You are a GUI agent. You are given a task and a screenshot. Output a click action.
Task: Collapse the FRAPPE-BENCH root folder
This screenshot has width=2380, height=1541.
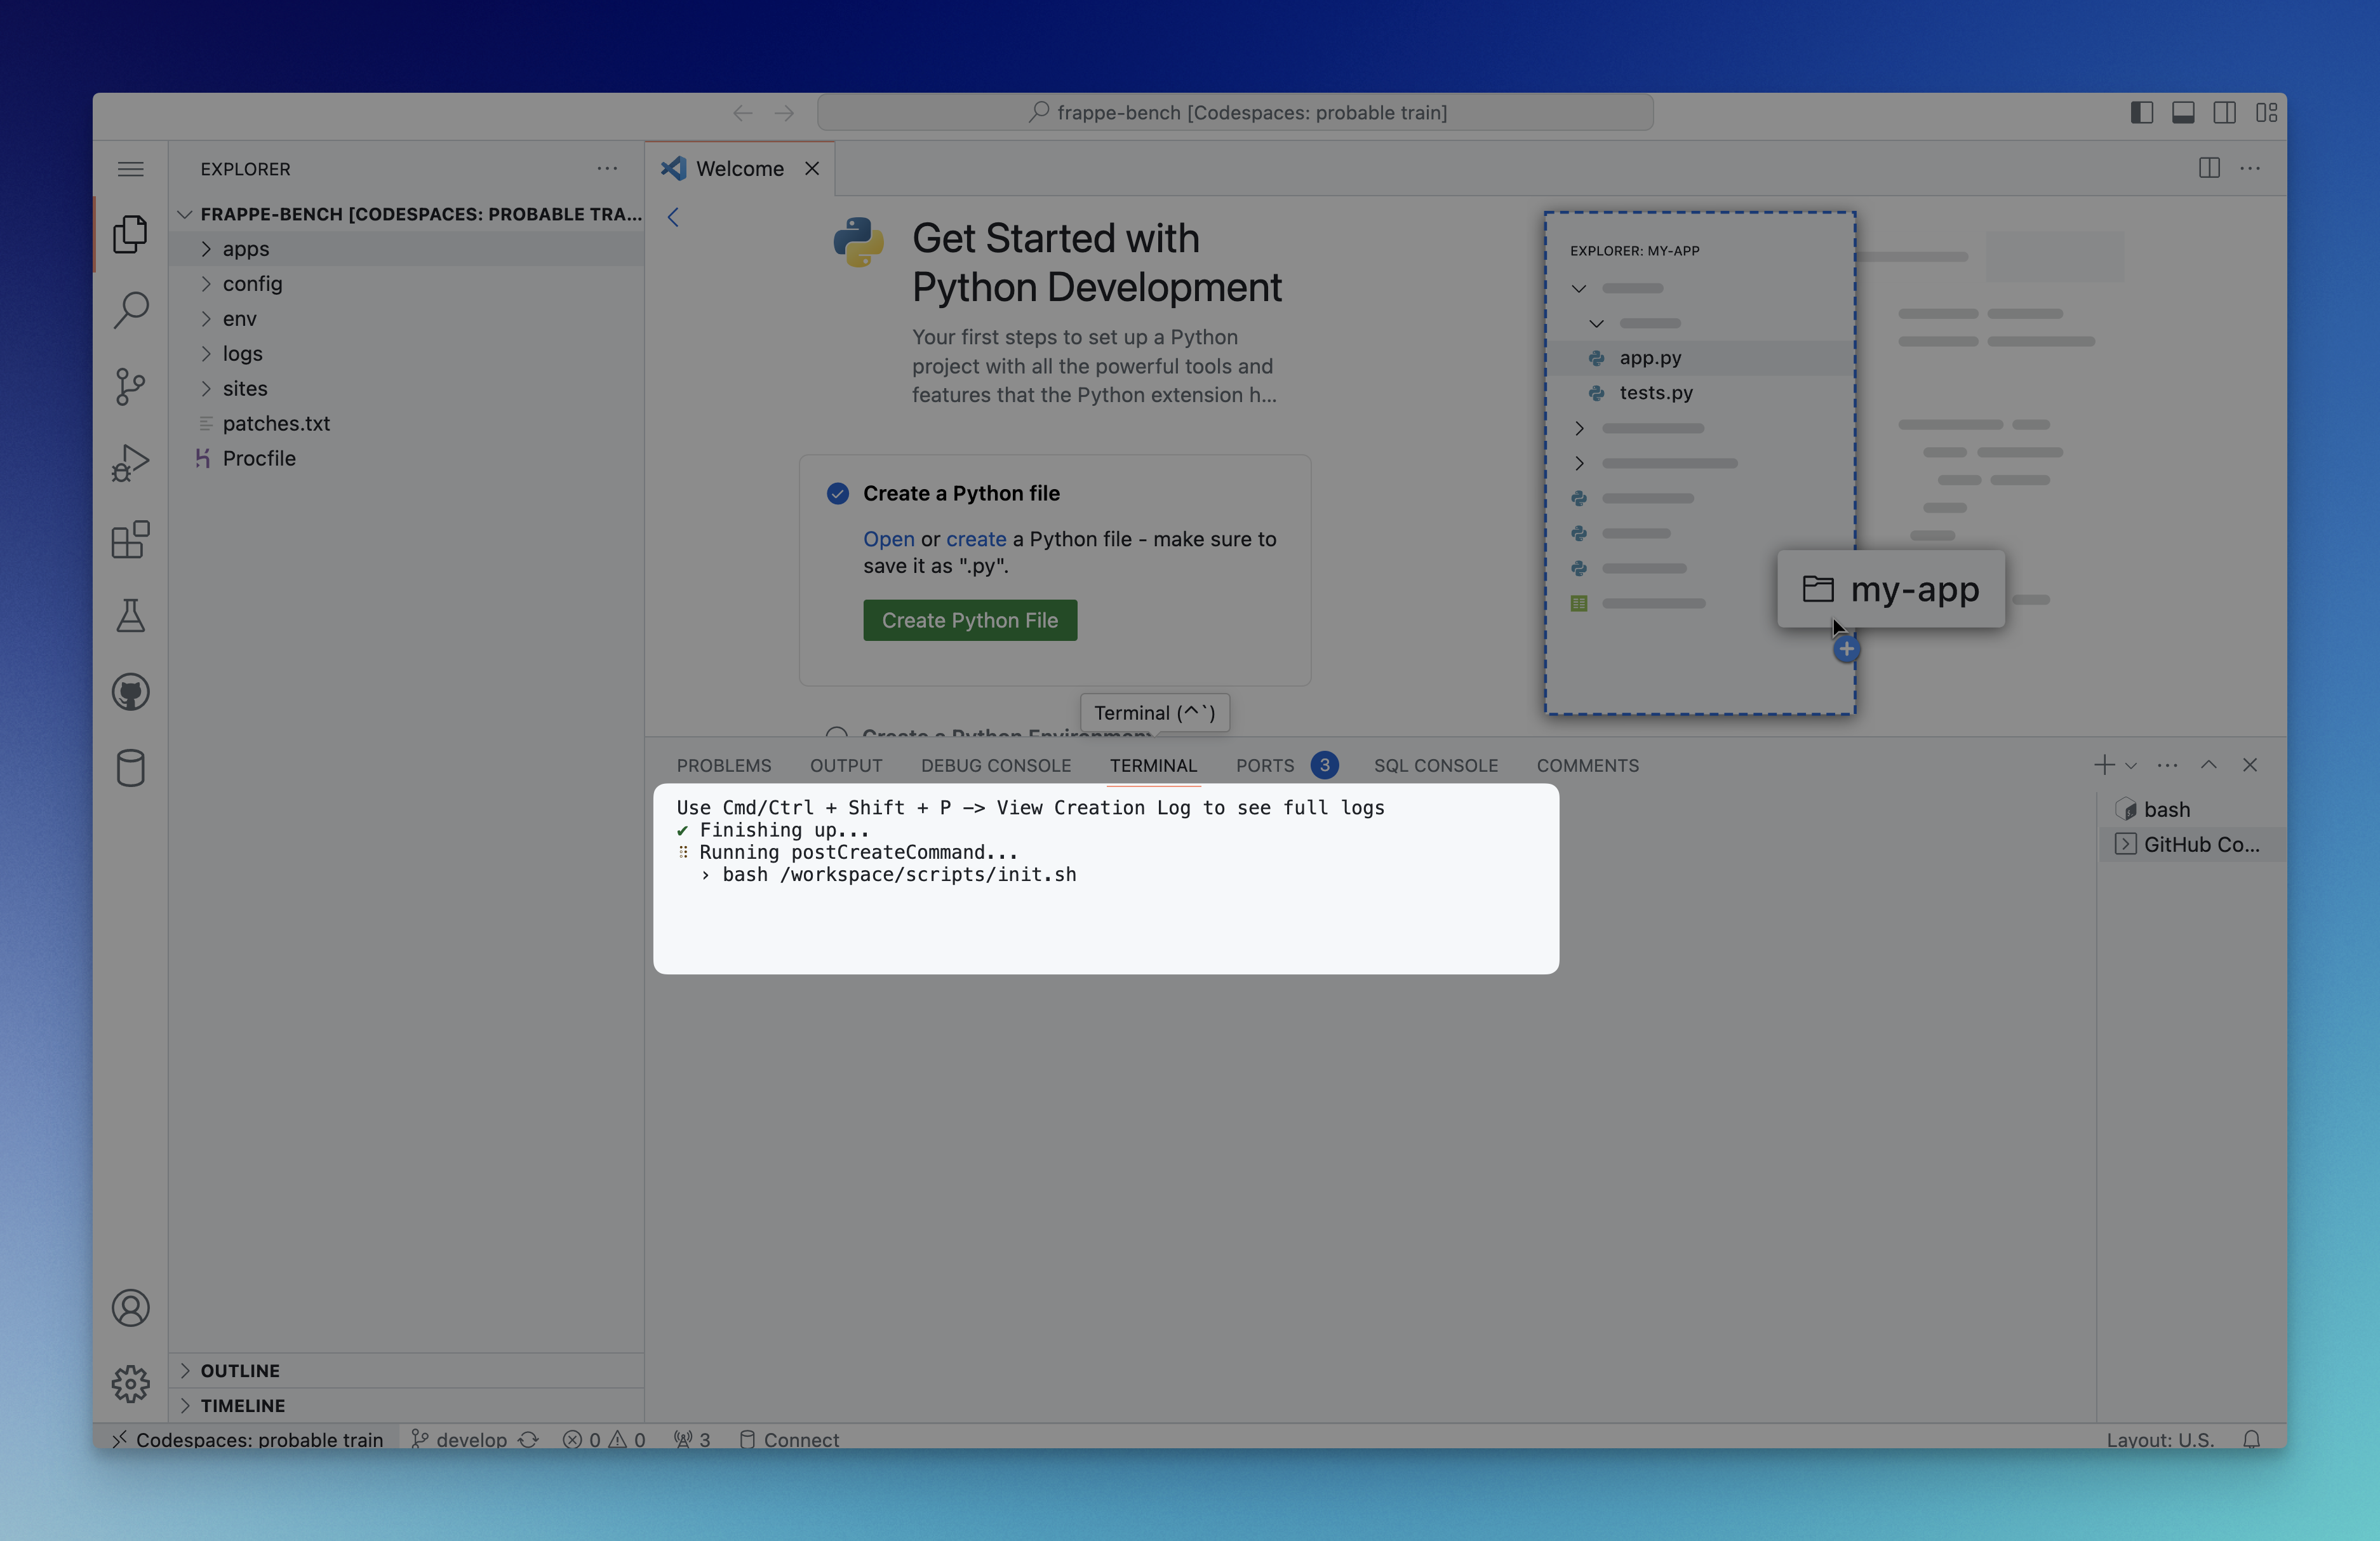click(x=406, y=214)
